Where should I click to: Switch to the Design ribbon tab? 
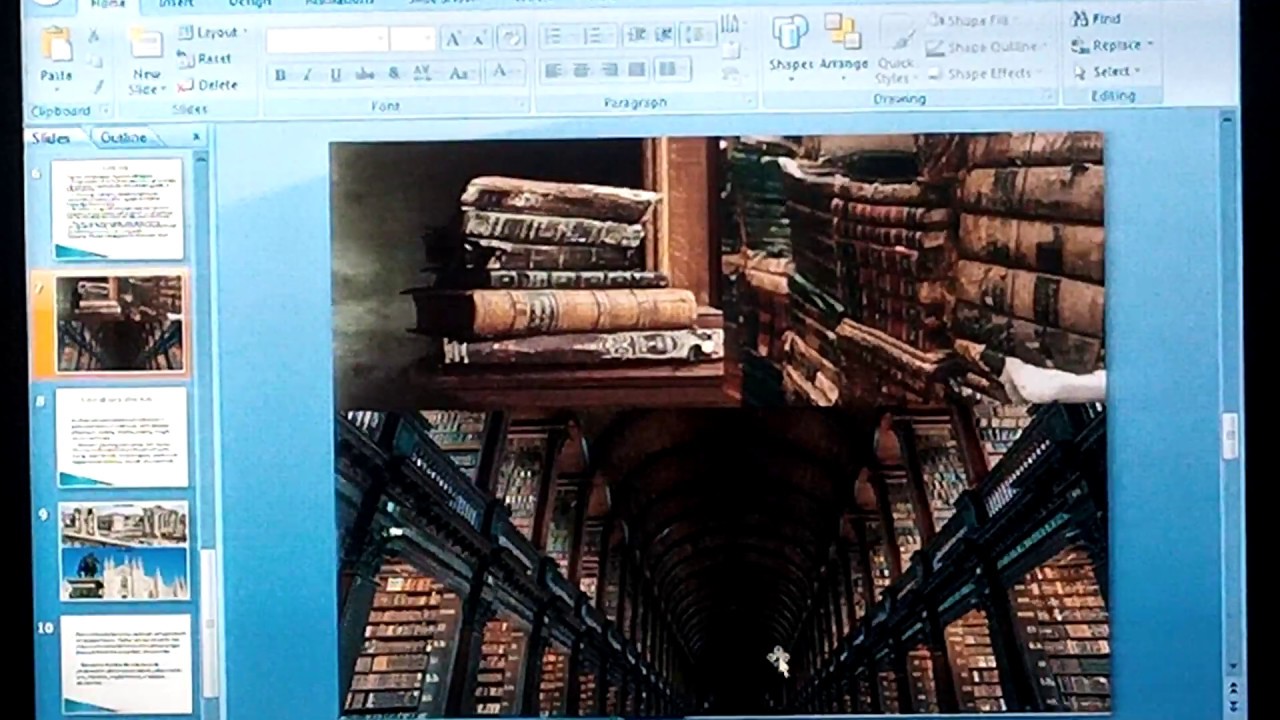[x=249, y=5]
